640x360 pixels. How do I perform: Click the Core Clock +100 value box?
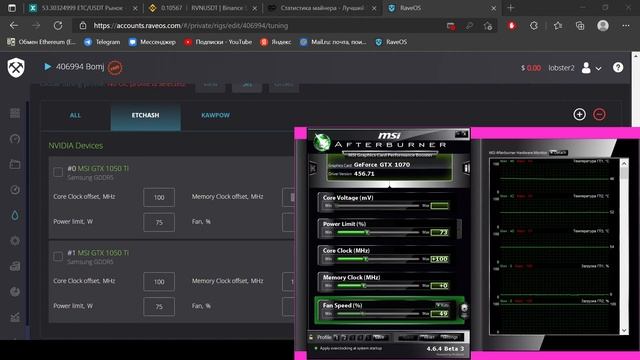pyautogui.click(x=440, y=259)
